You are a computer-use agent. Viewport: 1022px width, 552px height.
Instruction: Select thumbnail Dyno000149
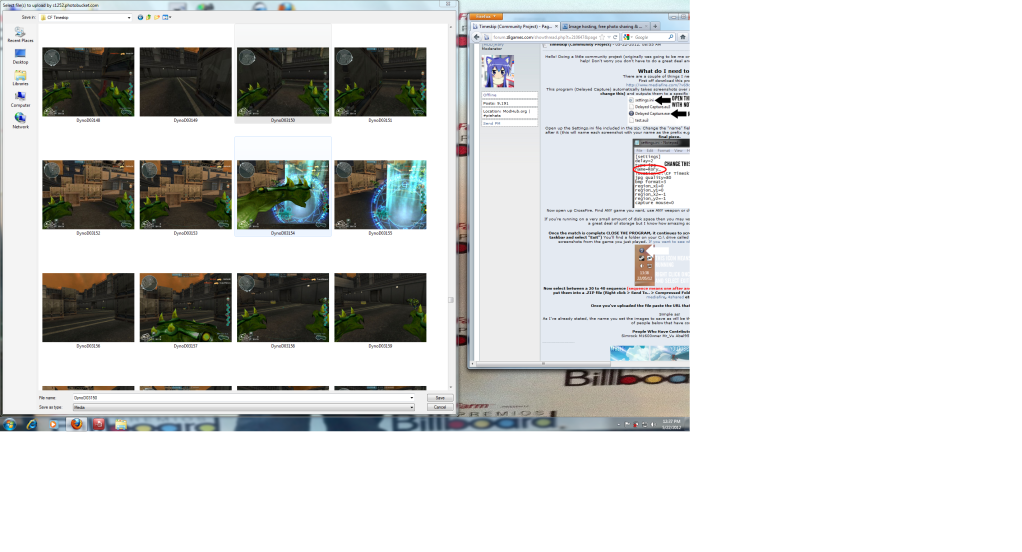click(x=186, y=82)
